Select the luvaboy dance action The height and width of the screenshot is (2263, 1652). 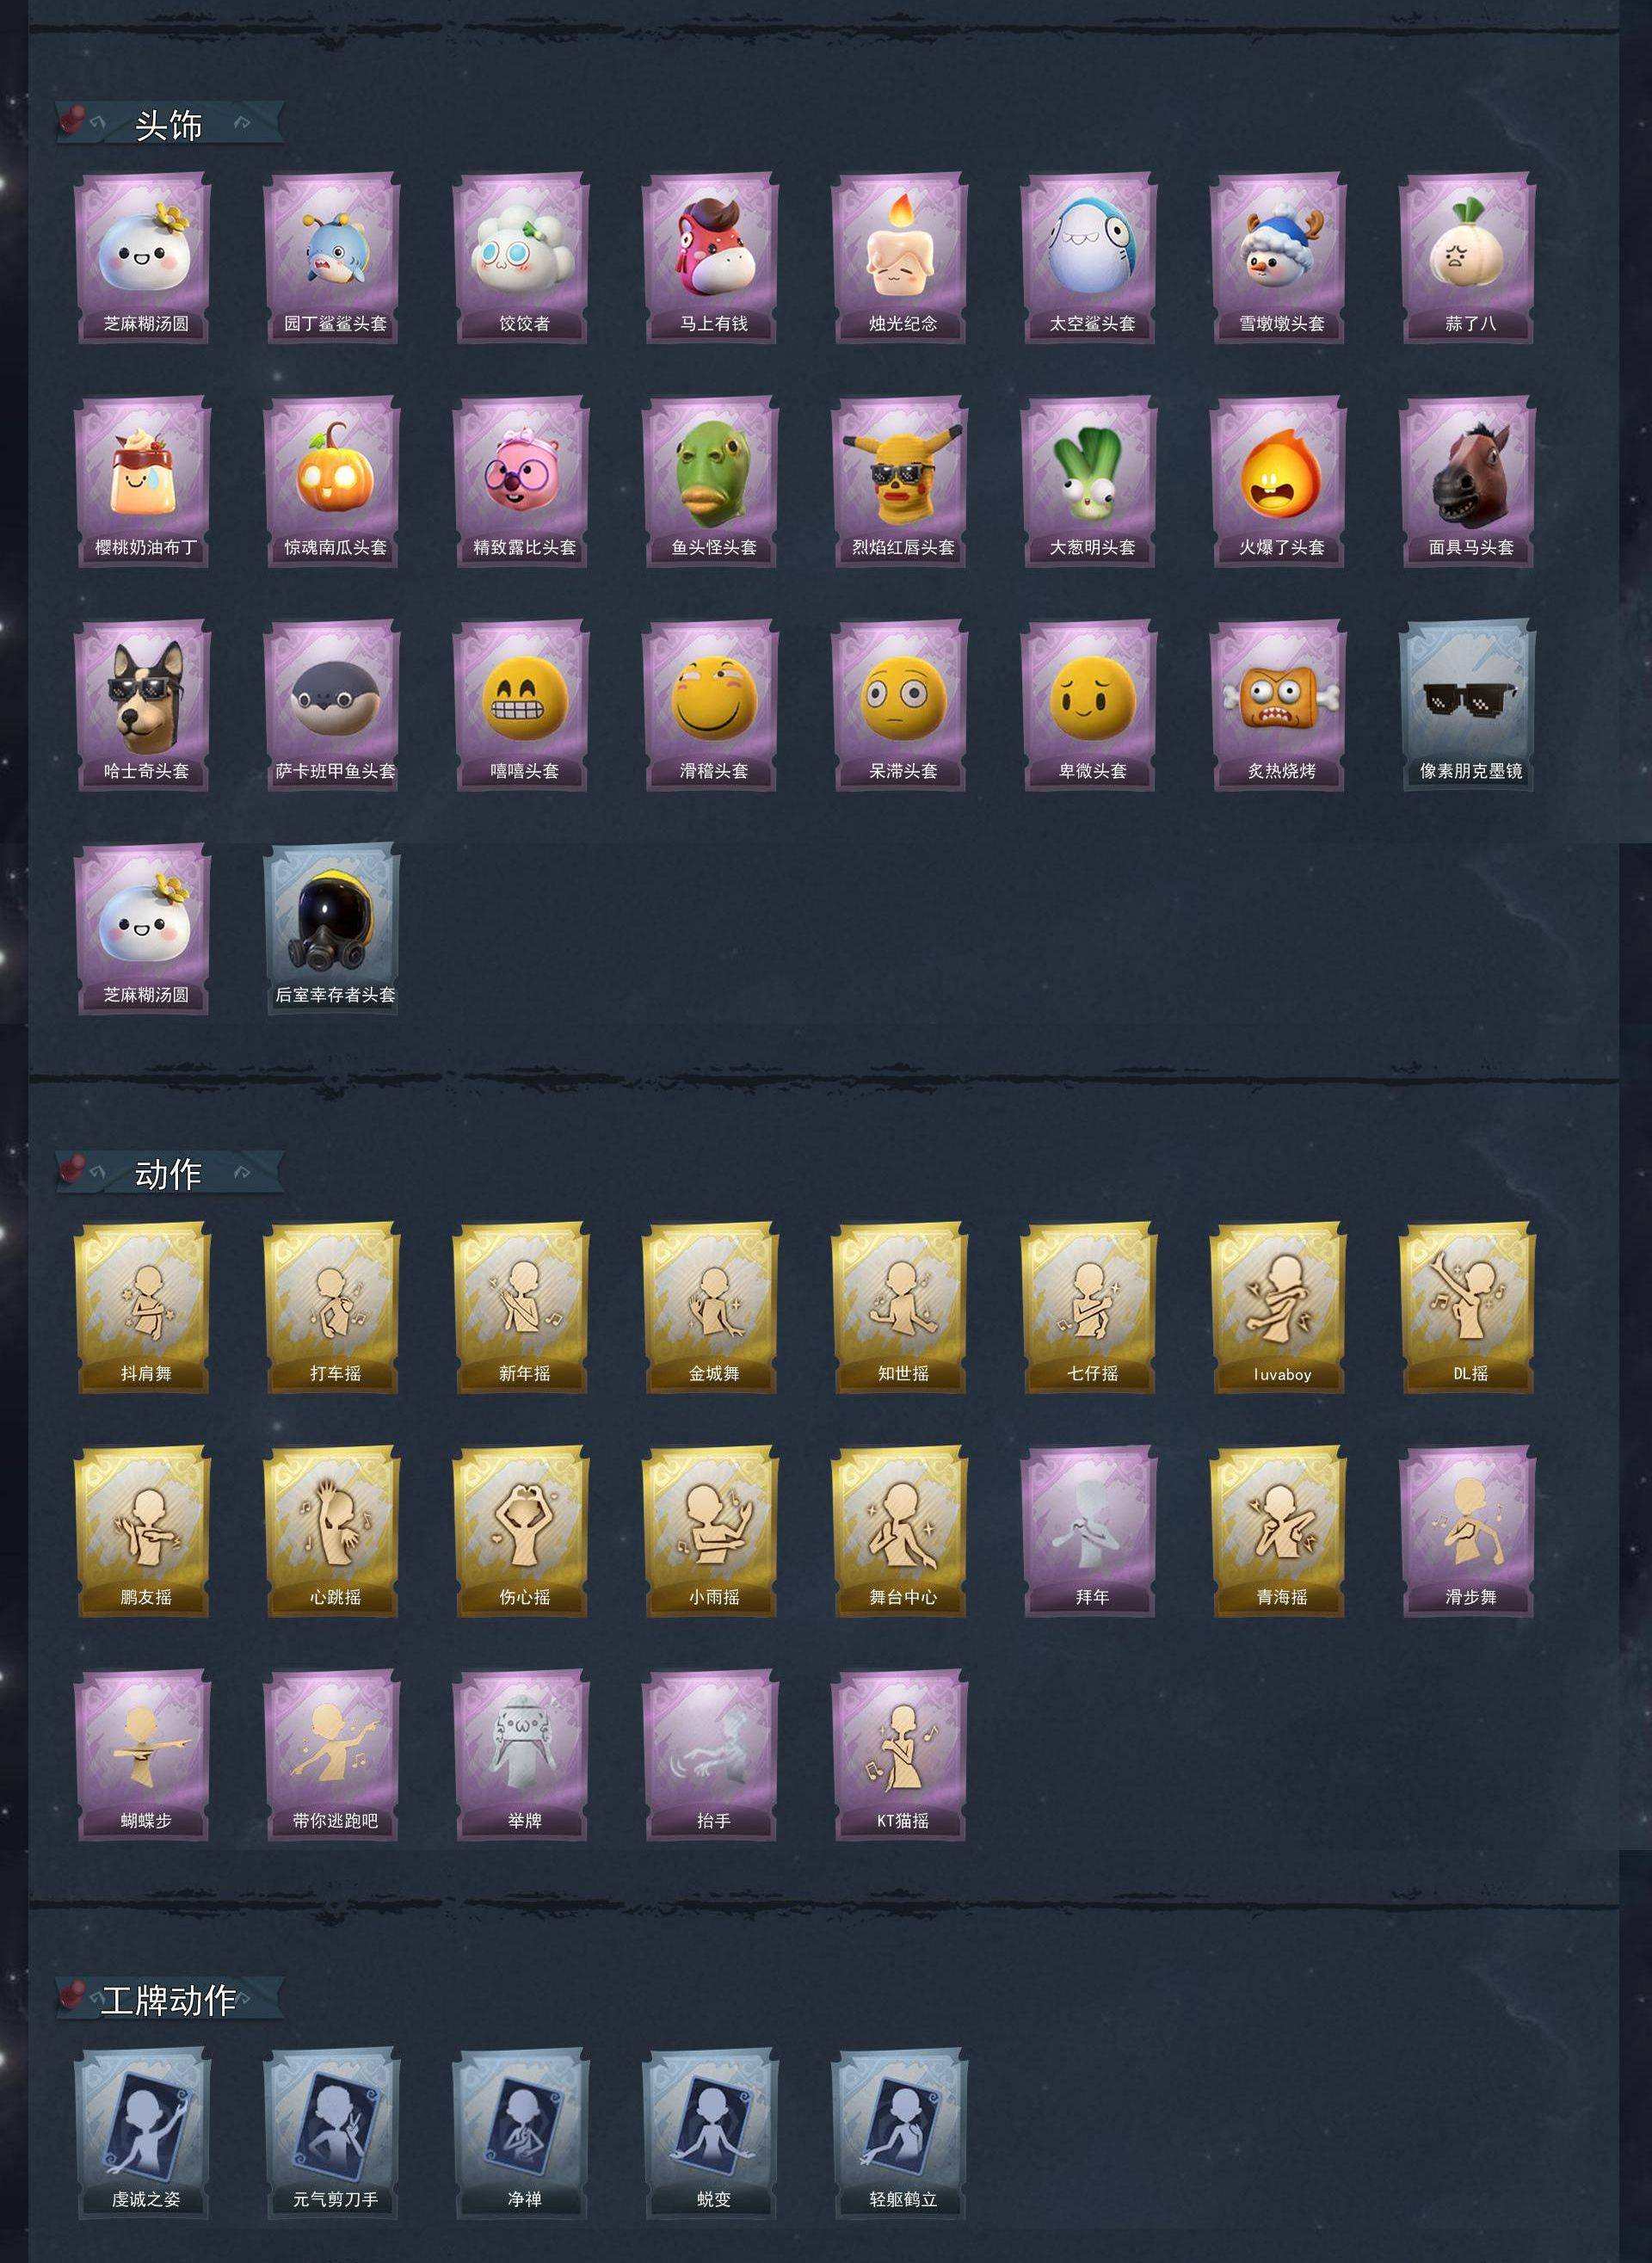(1280, 1308)
